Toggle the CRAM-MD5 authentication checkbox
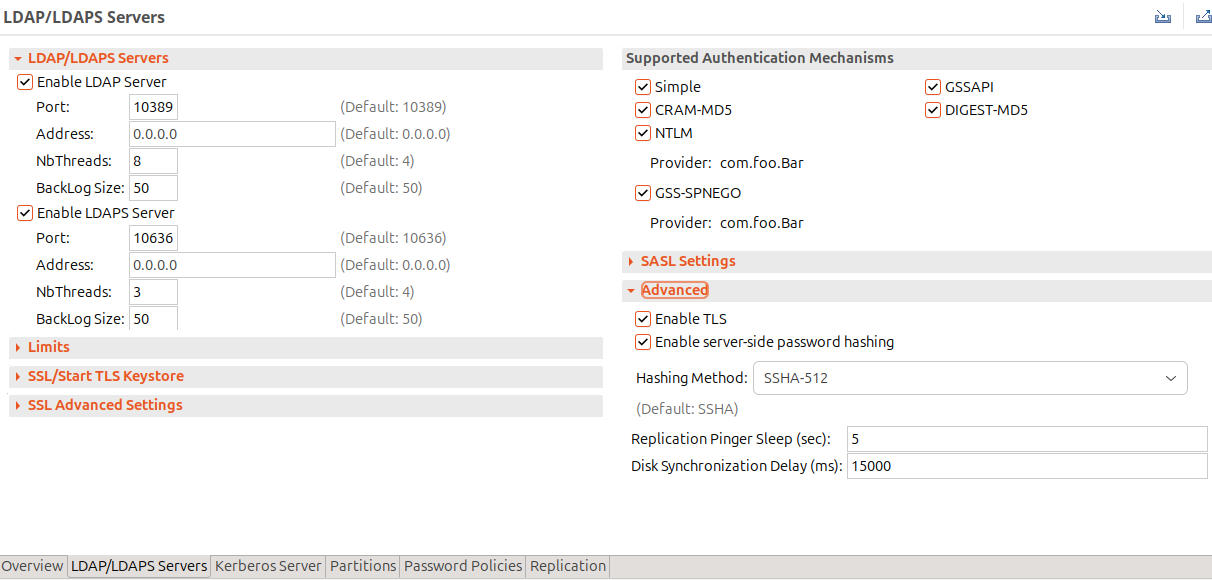Image resolution: width=1212 pixels, height=580 pixels. pos(643,110)
